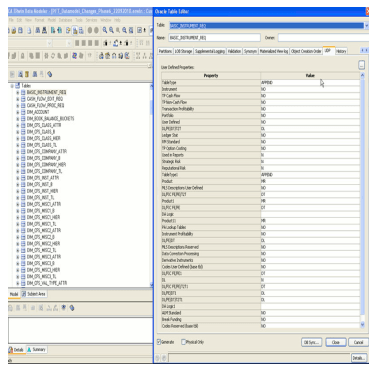Select the Model tab in explorer
The image size is (380, 369).
[14, 294]
